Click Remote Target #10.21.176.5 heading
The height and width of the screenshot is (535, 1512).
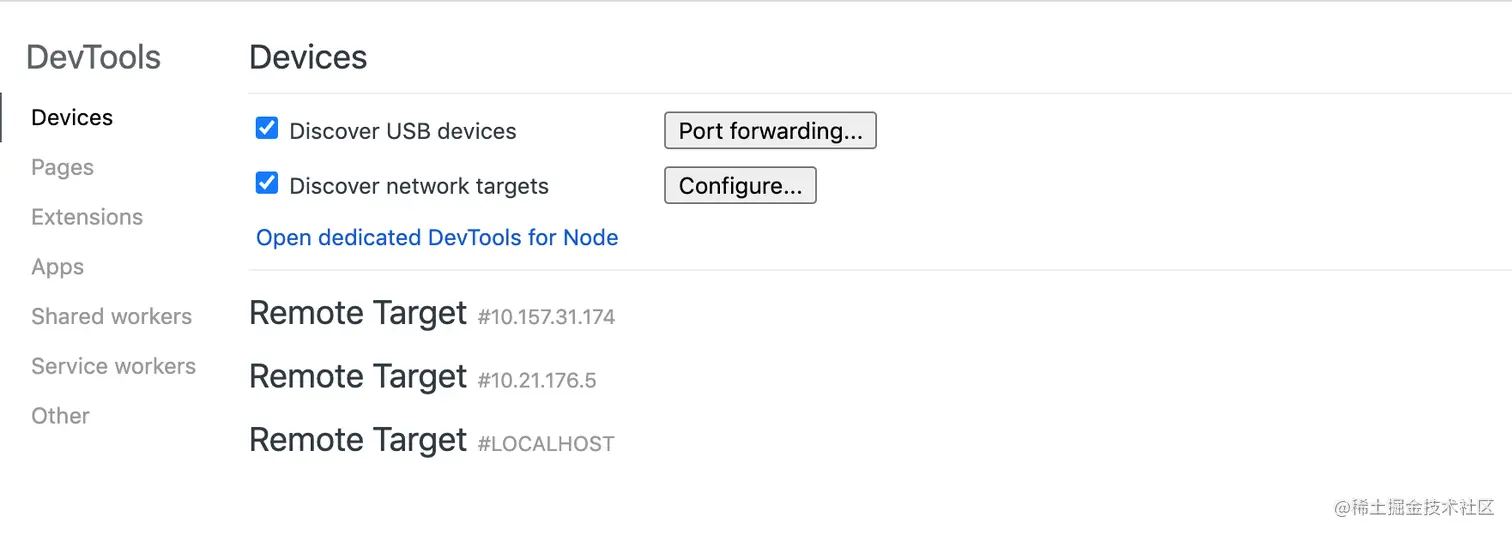point(422,377)
